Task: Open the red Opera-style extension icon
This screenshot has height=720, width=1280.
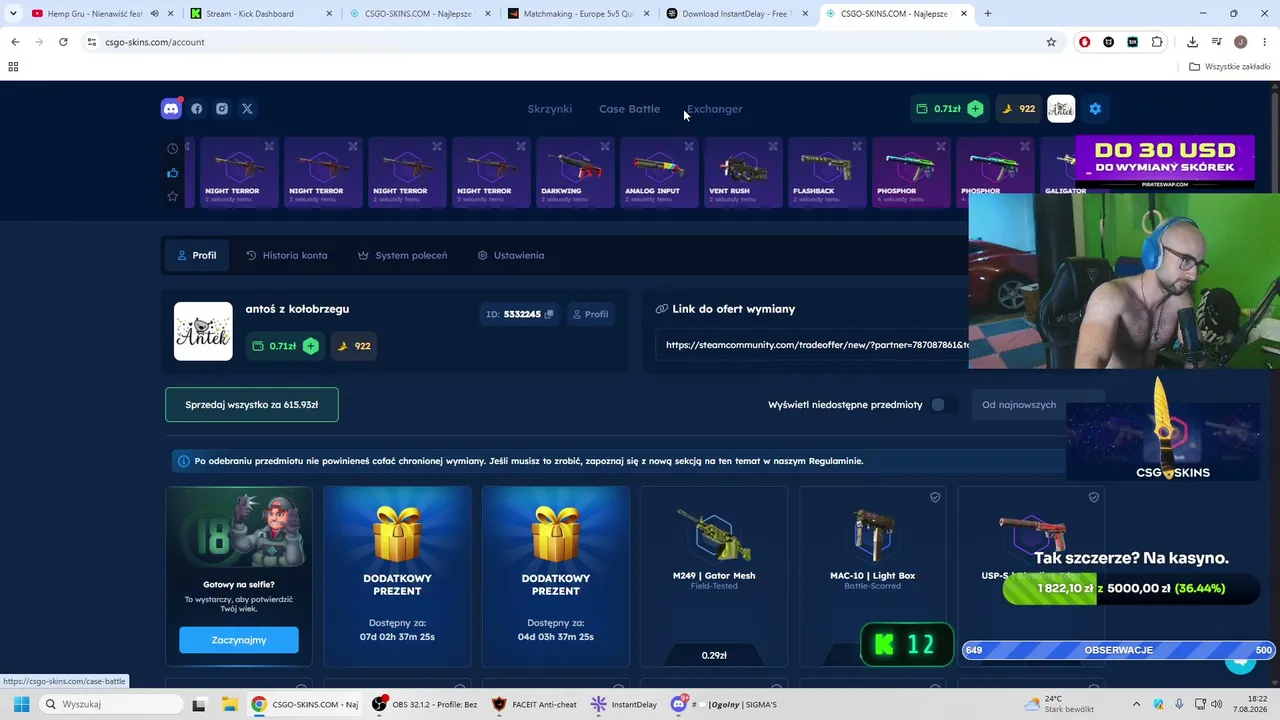Action: (1084, 42)
